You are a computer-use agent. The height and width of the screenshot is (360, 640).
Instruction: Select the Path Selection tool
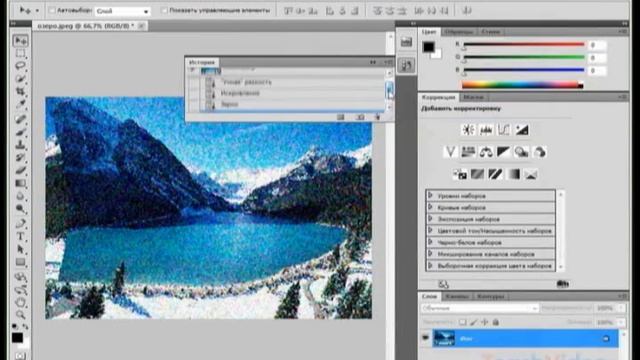tap(20, 249)
